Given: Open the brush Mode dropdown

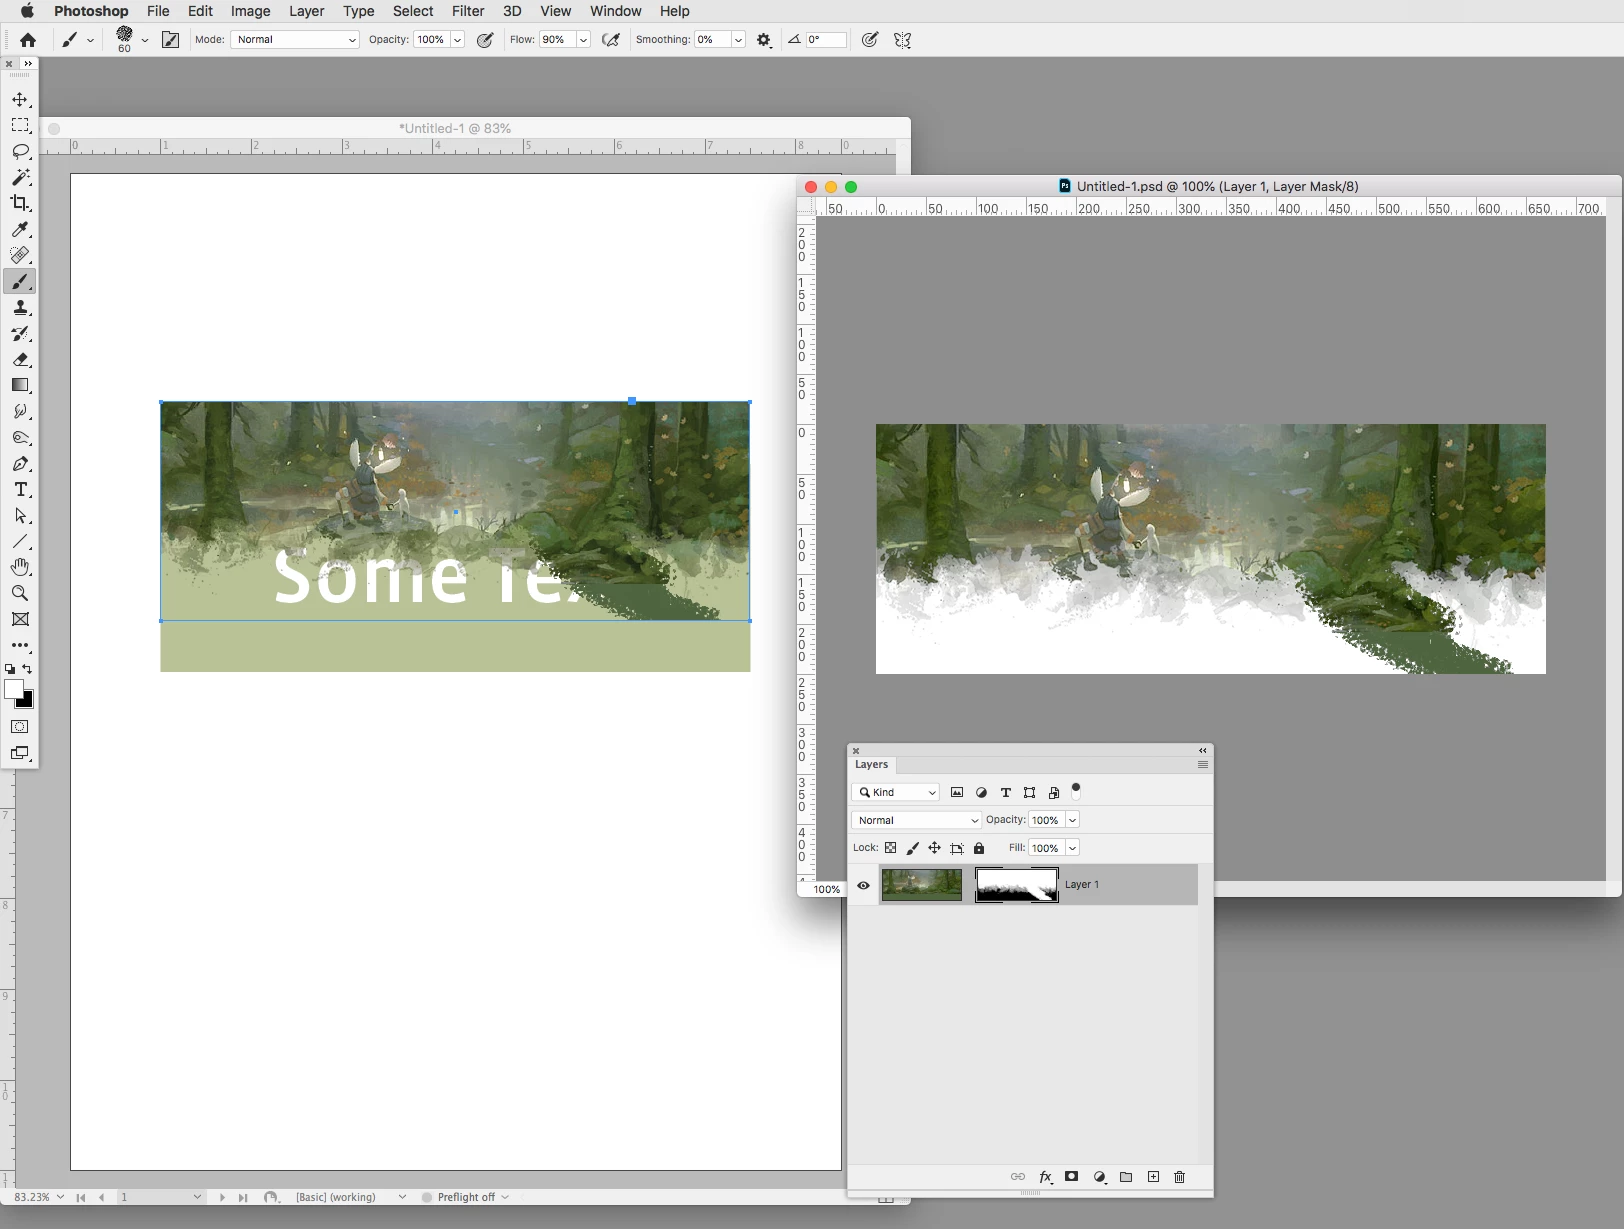Looking at the screenshot, I should click(x=295, y=40).
